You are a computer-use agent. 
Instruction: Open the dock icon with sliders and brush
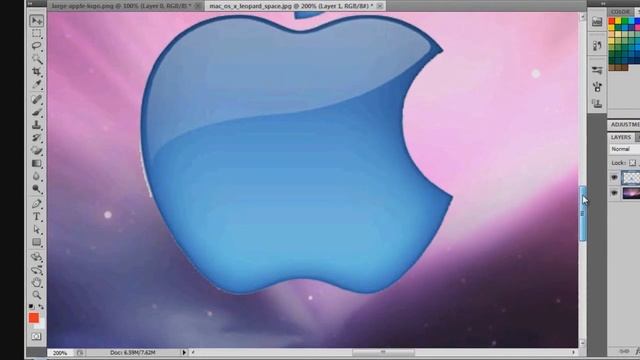(x=597, y=70)
